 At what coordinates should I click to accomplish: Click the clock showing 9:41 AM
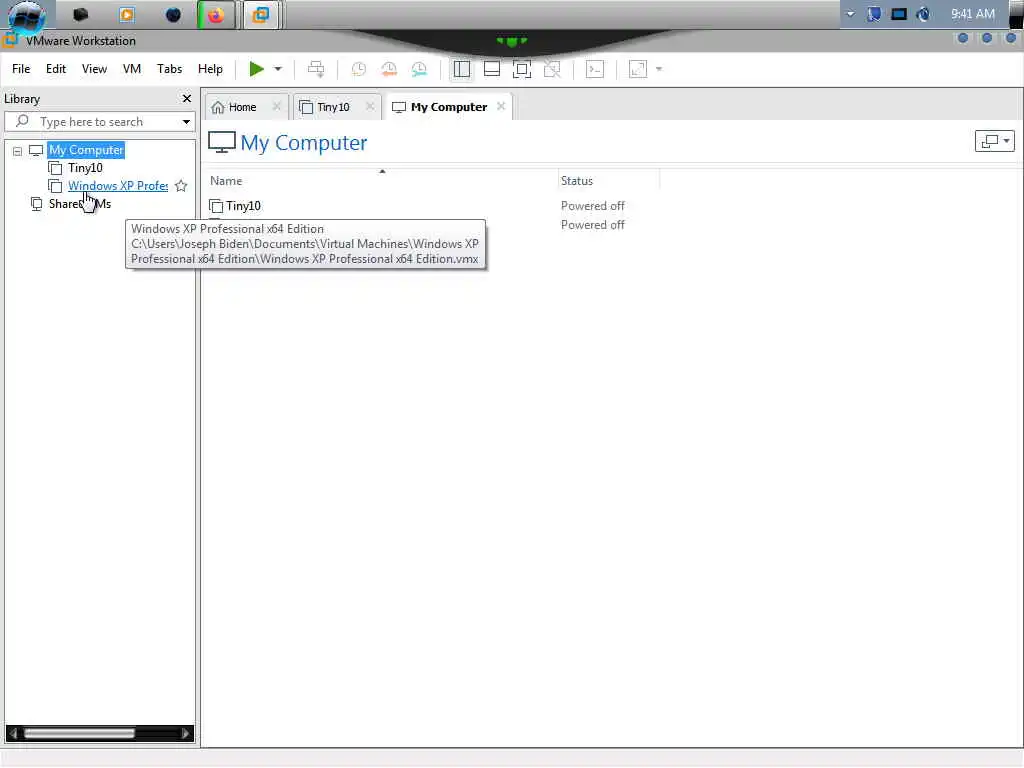(x=972, y=14)
